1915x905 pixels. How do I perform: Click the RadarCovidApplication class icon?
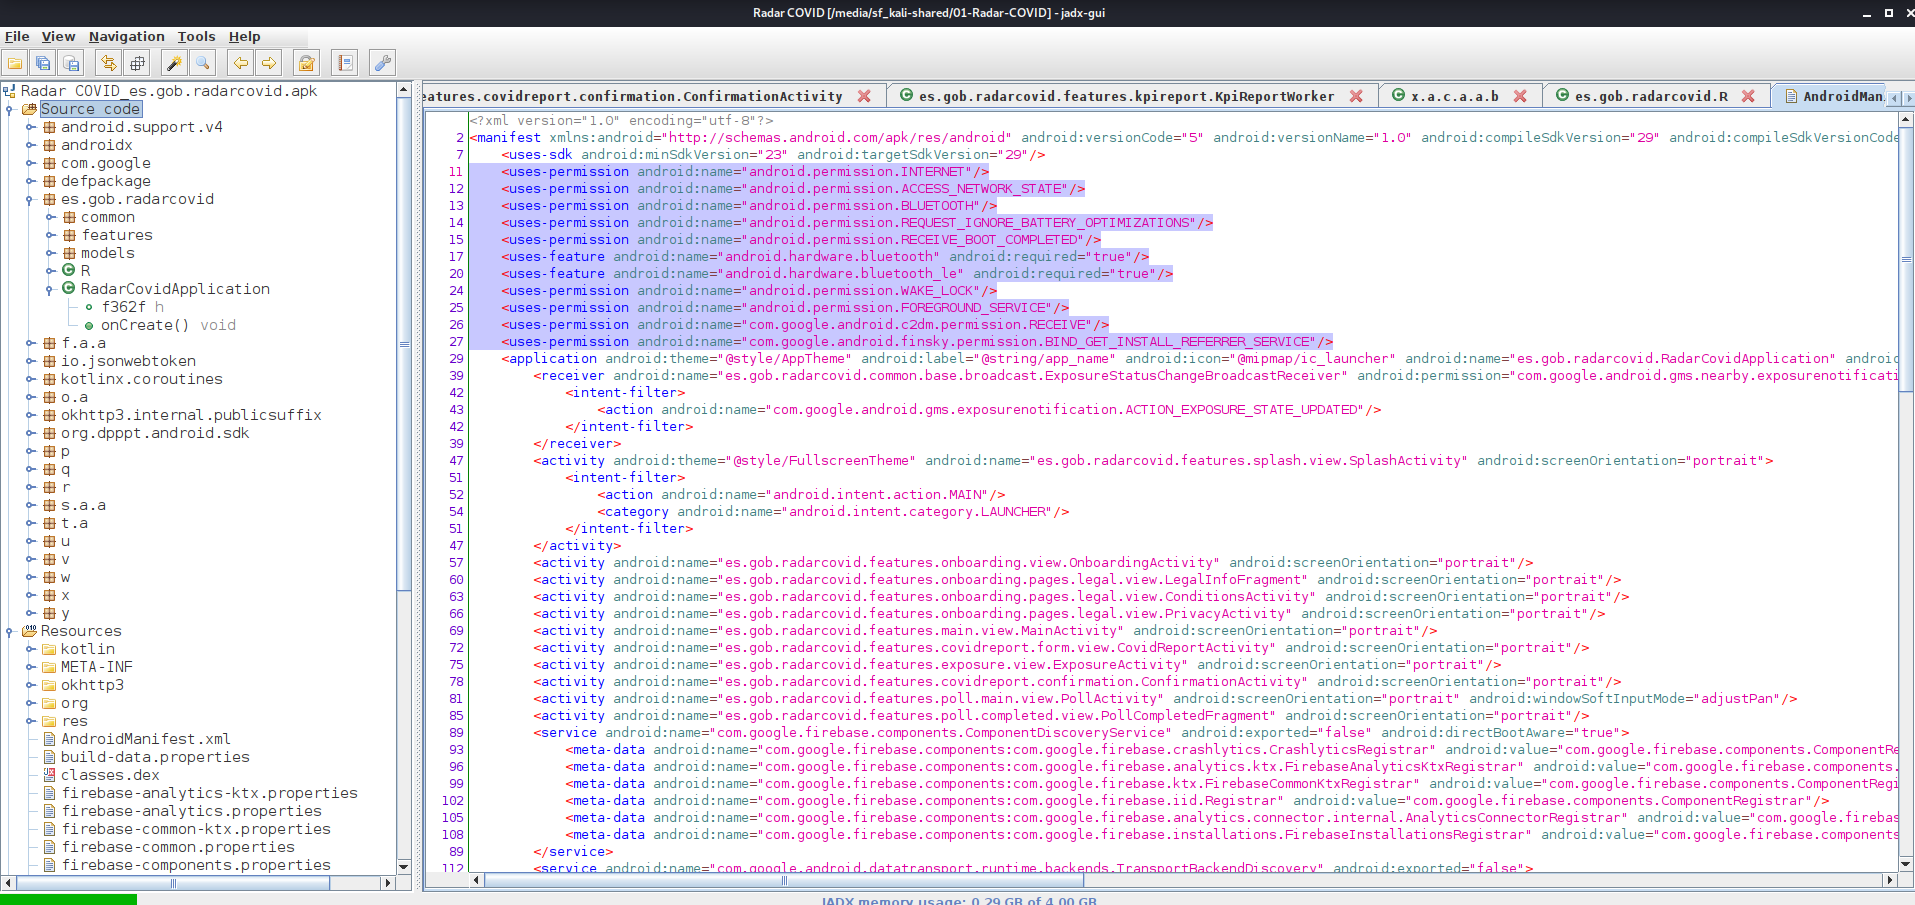coord(69,288)
